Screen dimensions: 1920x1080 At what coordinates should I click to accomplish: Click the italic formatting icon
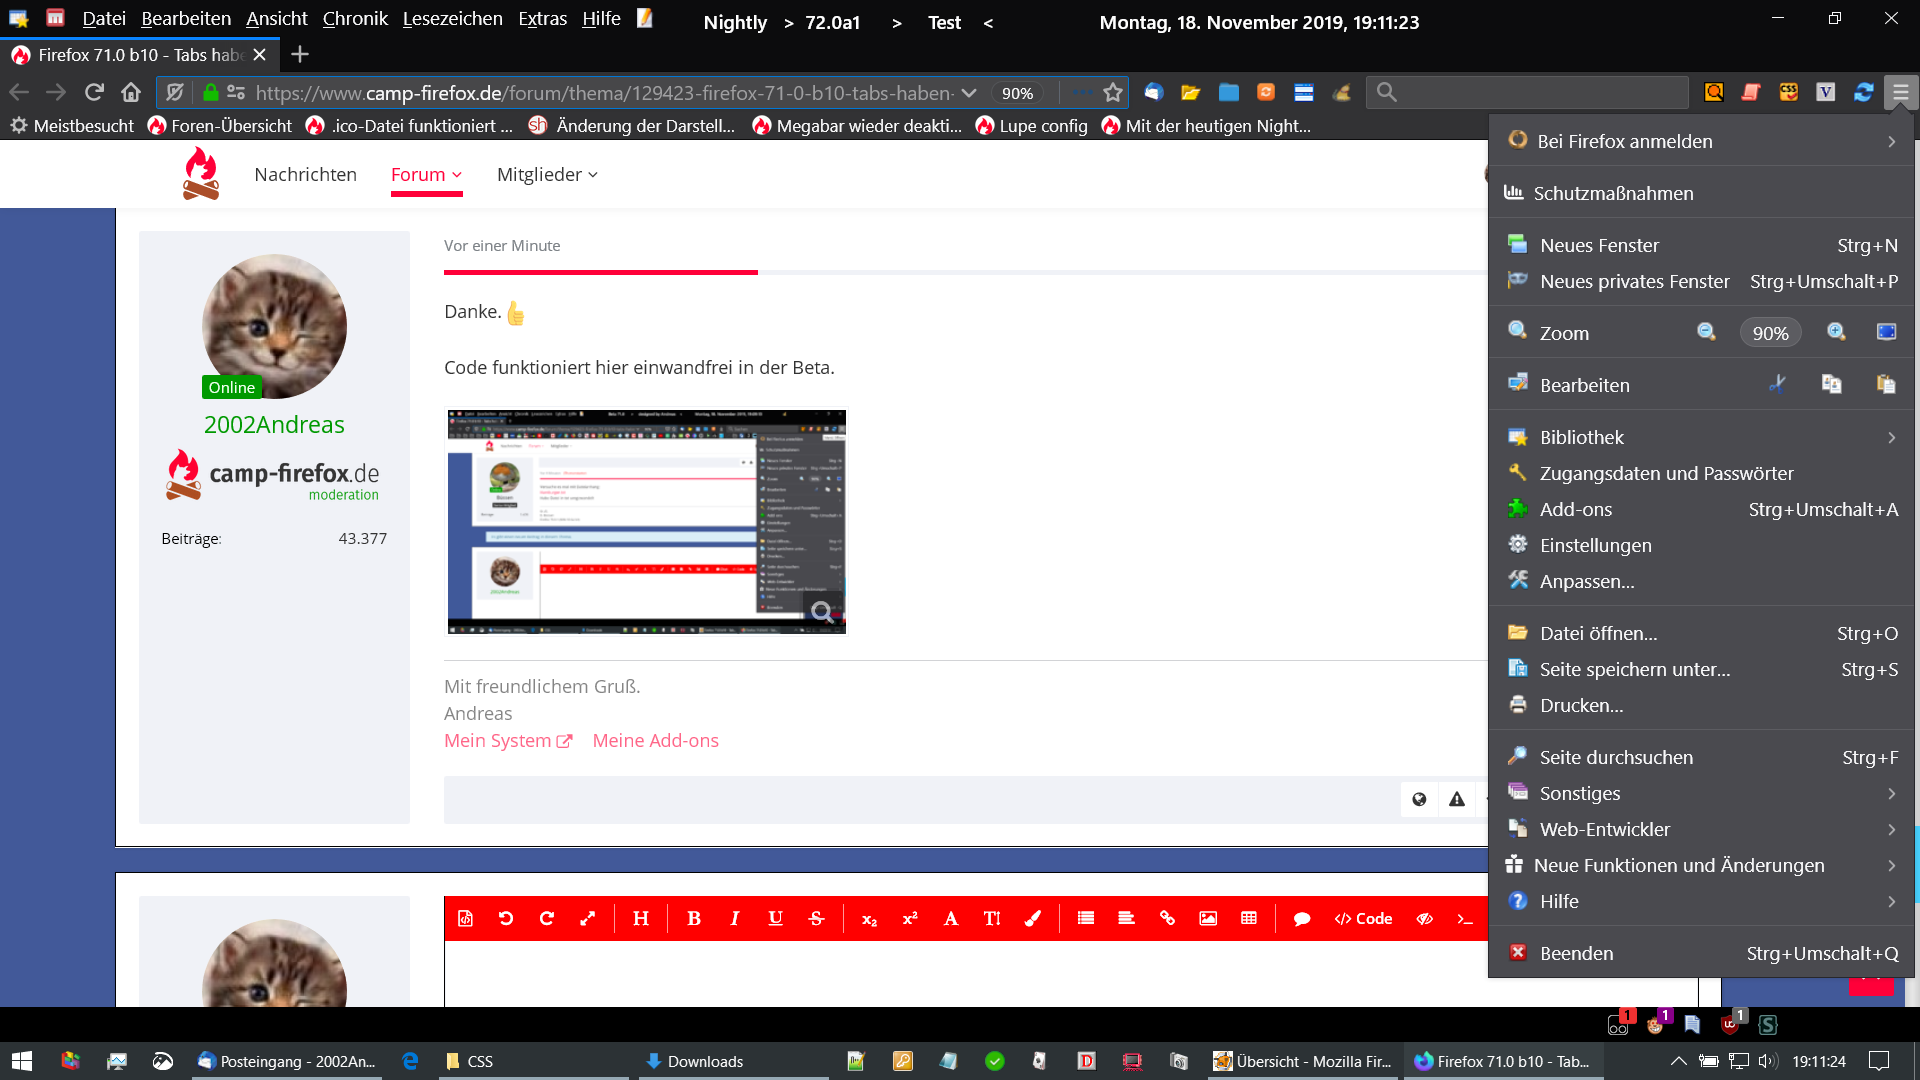click(735, 918)
